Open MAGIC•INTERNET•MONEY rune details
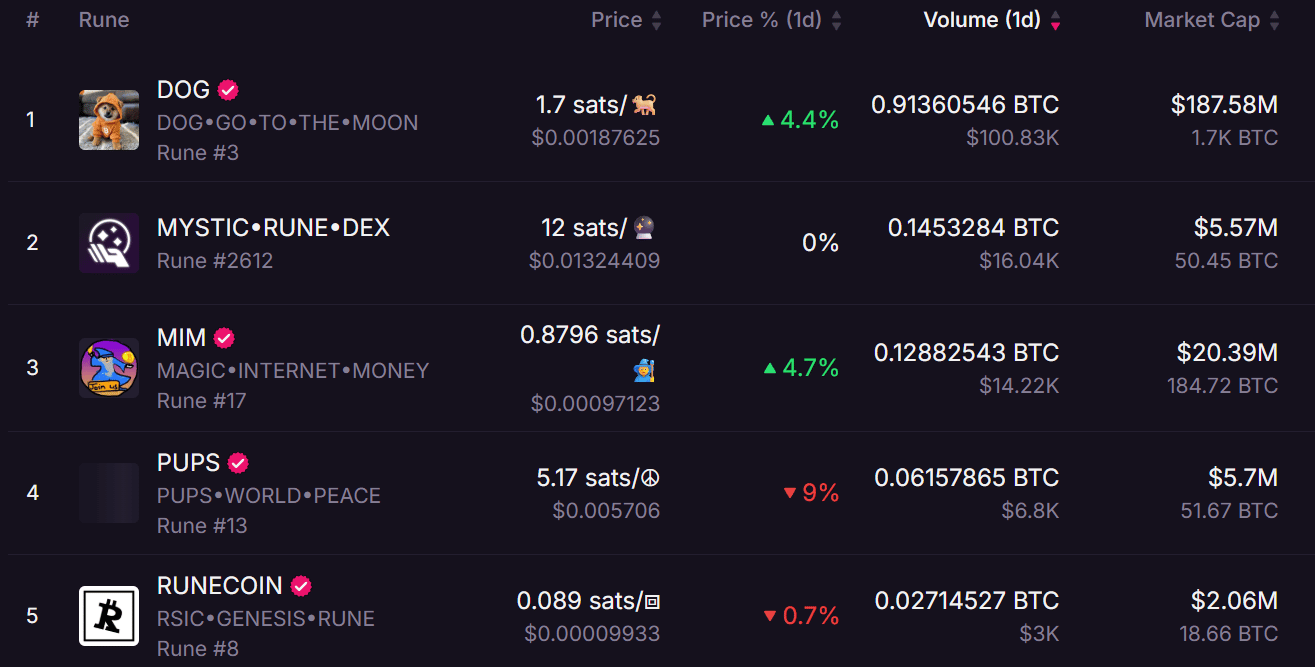The width and height of the screenshot is (1315, 667). 293,371
